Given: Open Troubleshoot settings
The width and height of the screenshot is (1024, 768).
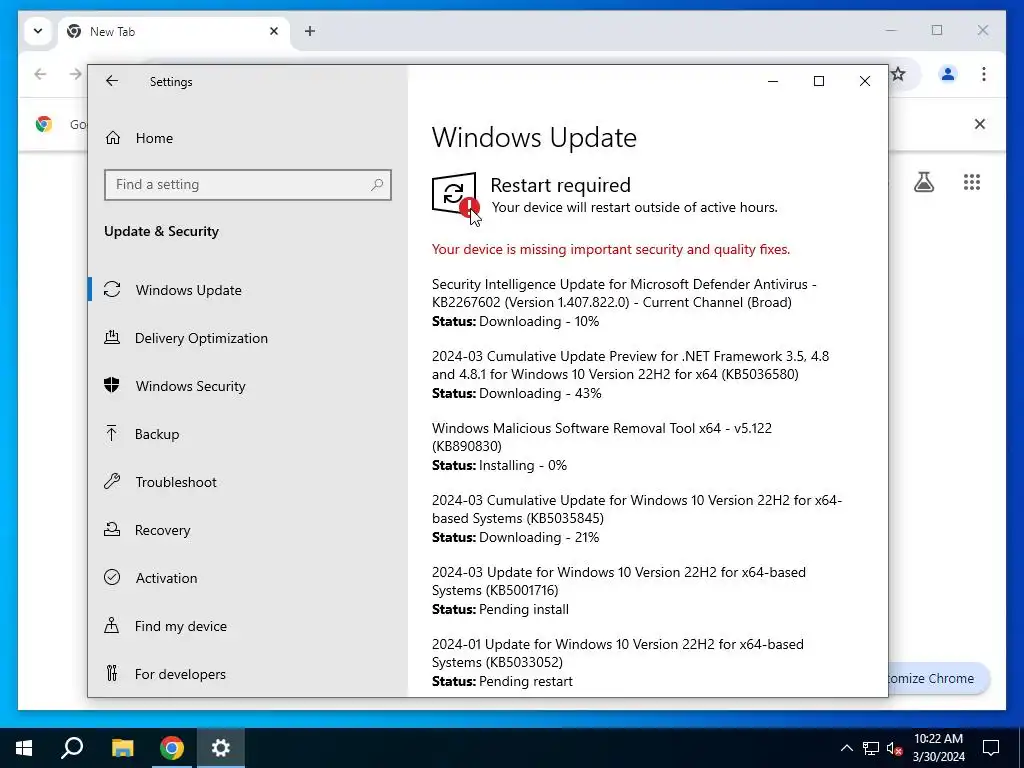Looking at the screenshot, I should pyautogui.click(x=176, y=482).
